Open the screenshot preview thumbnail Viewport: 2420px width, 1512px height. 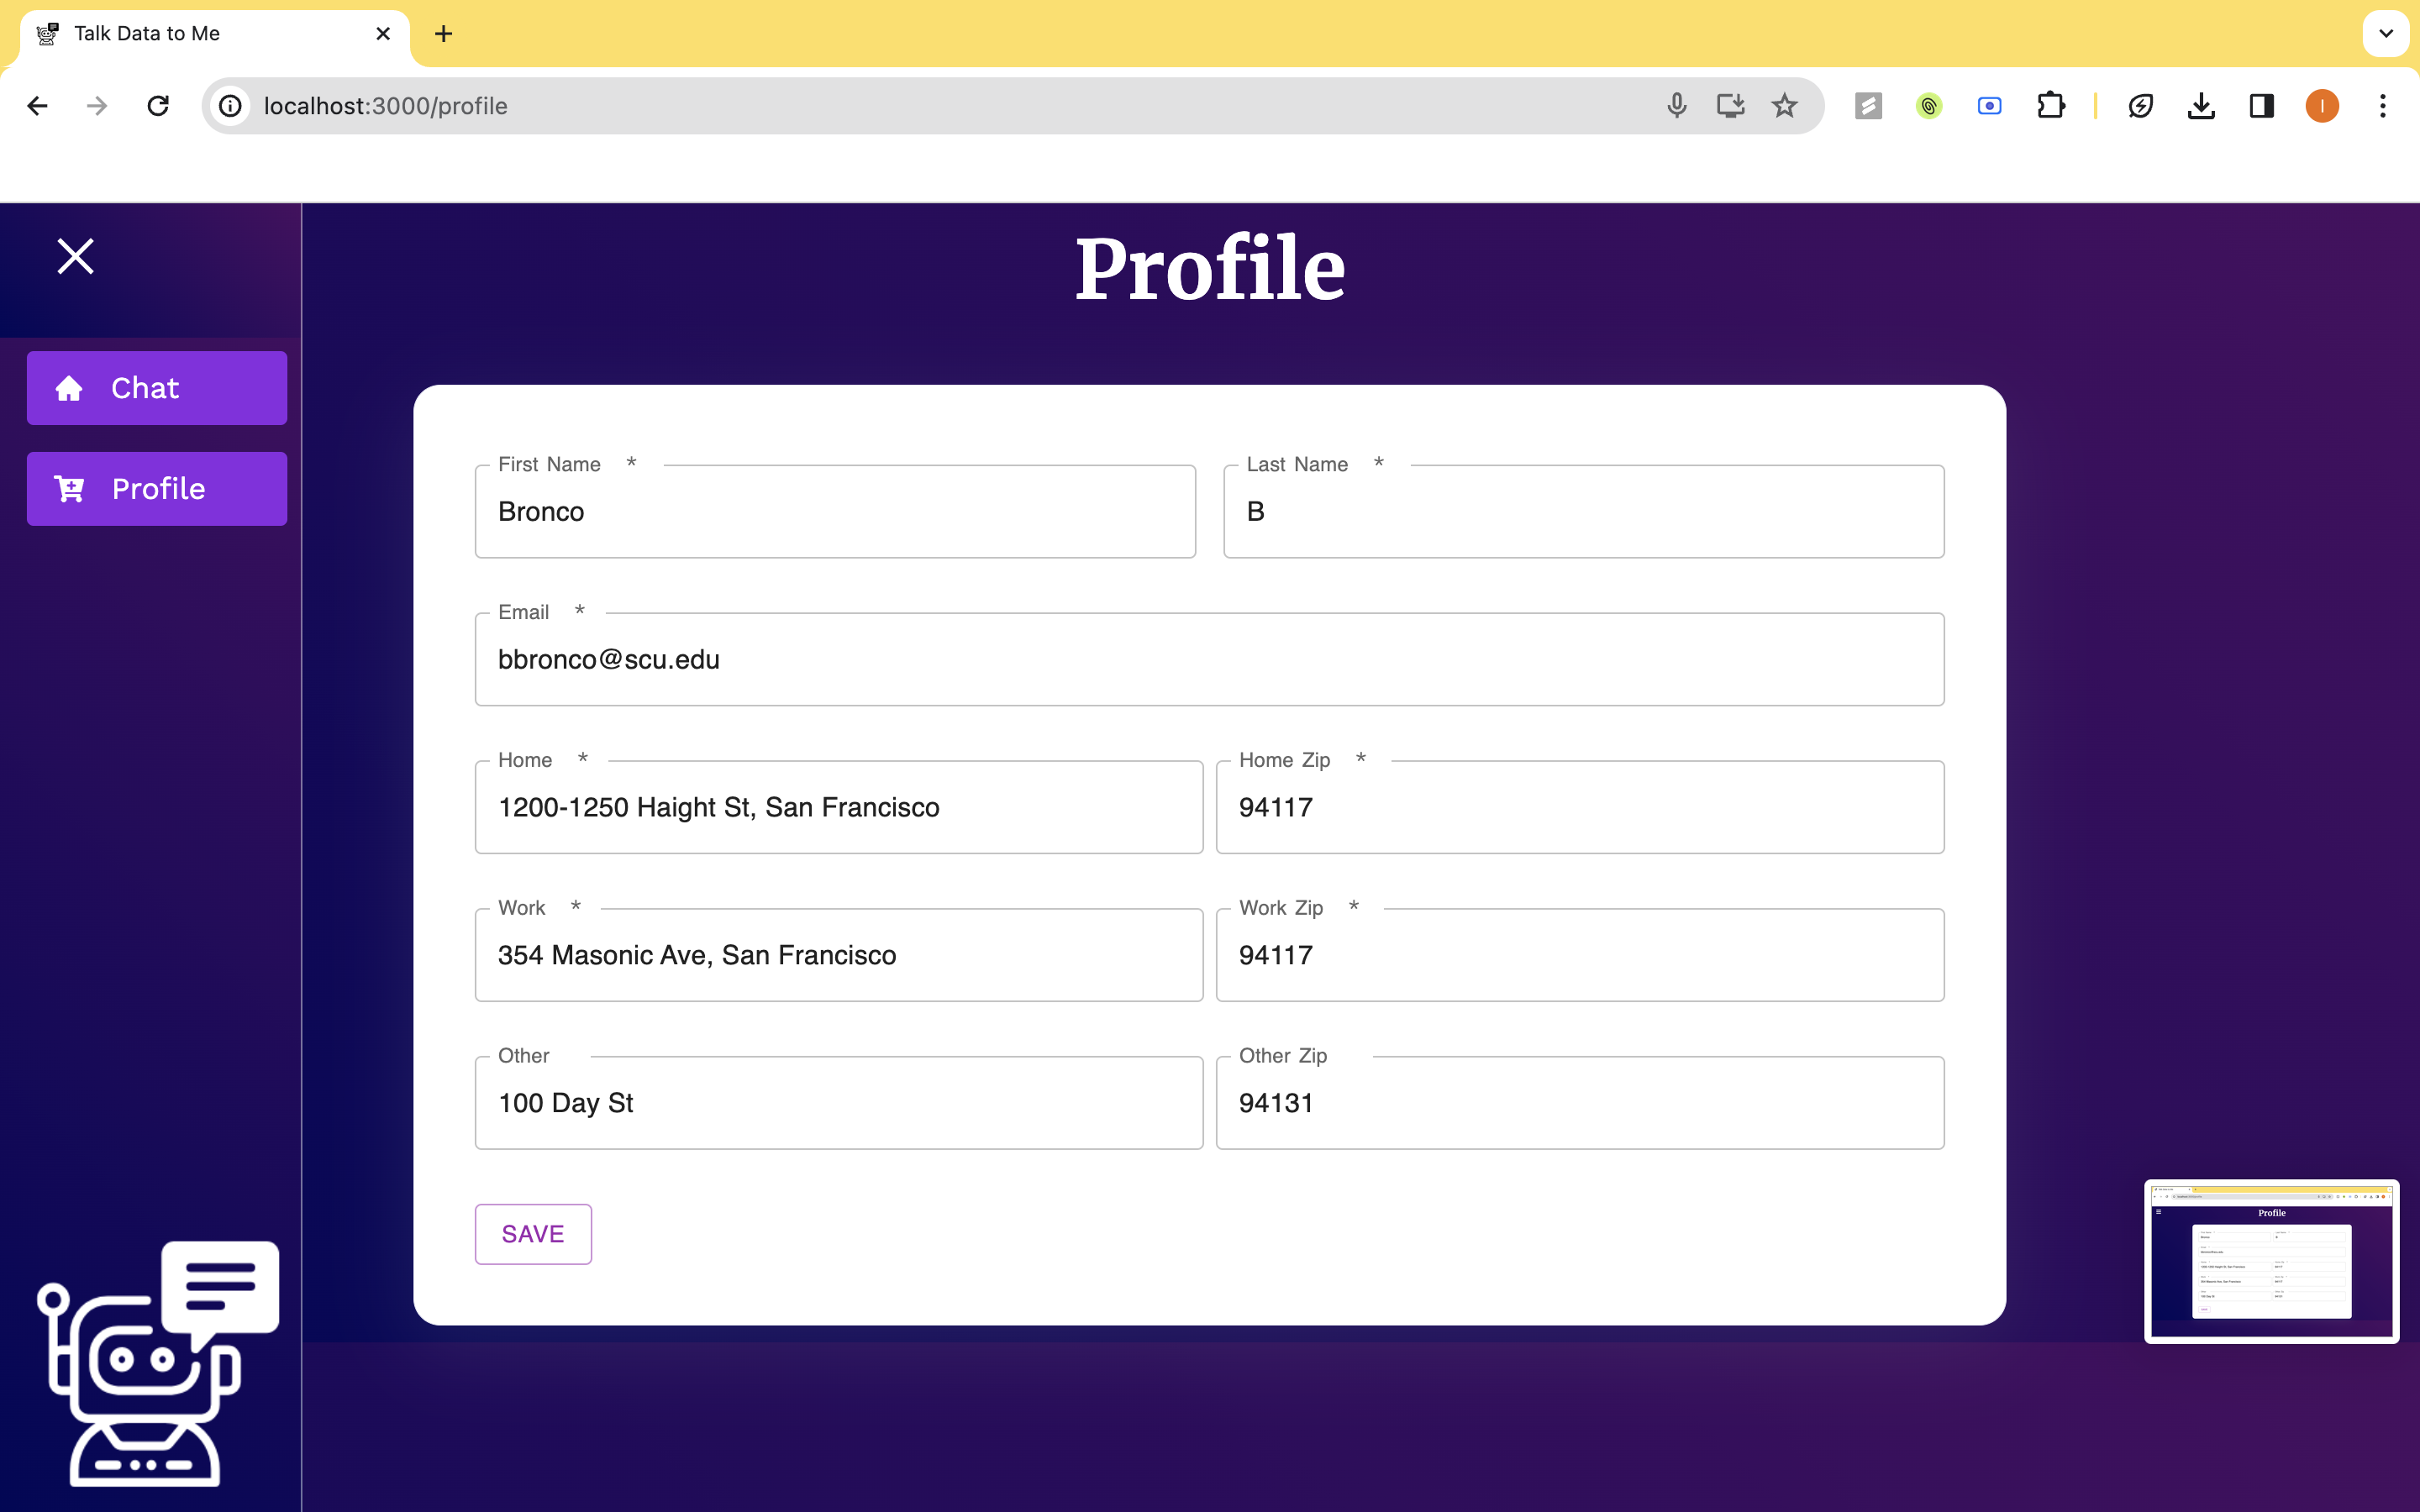pyautogui.click(x=2271, y=1261)
